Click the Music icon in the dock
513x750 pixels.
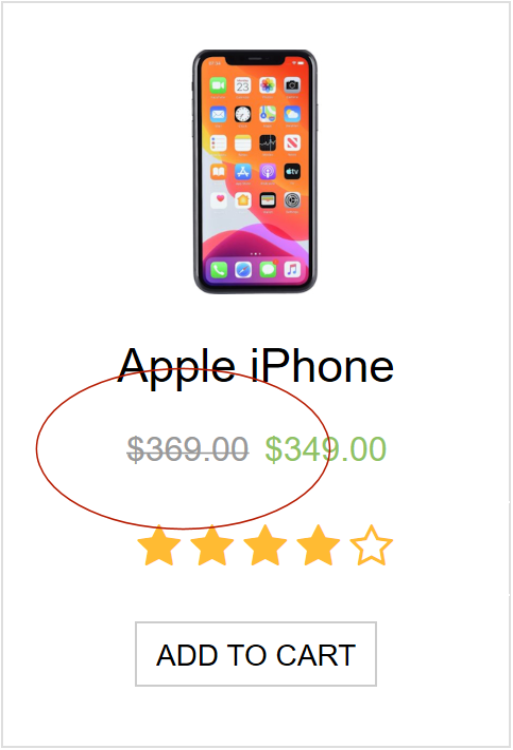point(293,270)
